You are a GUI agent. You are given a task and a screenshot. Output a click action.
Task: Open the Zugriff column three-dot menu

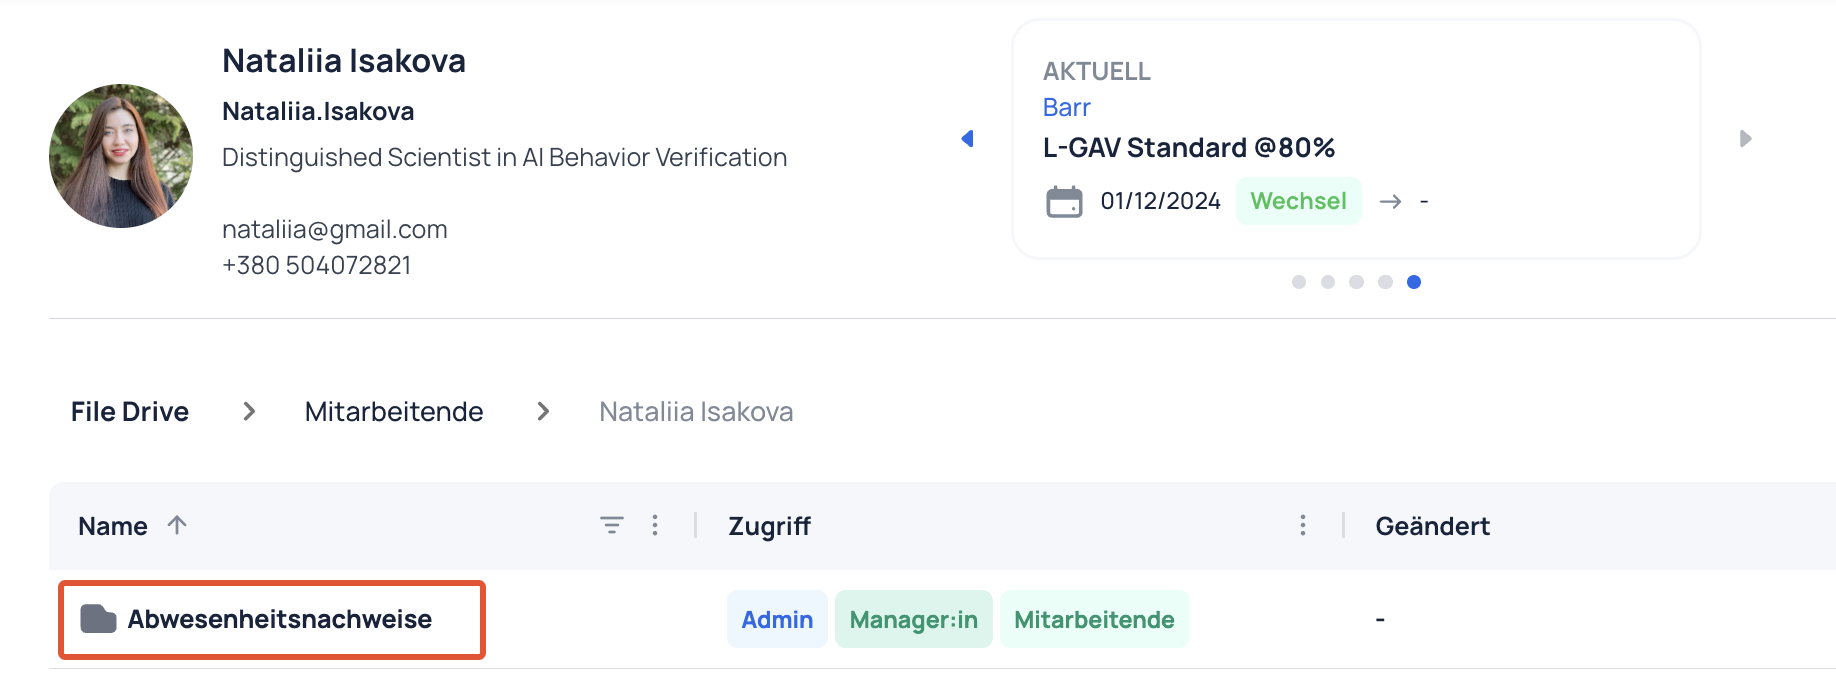tap(1302, 525)
